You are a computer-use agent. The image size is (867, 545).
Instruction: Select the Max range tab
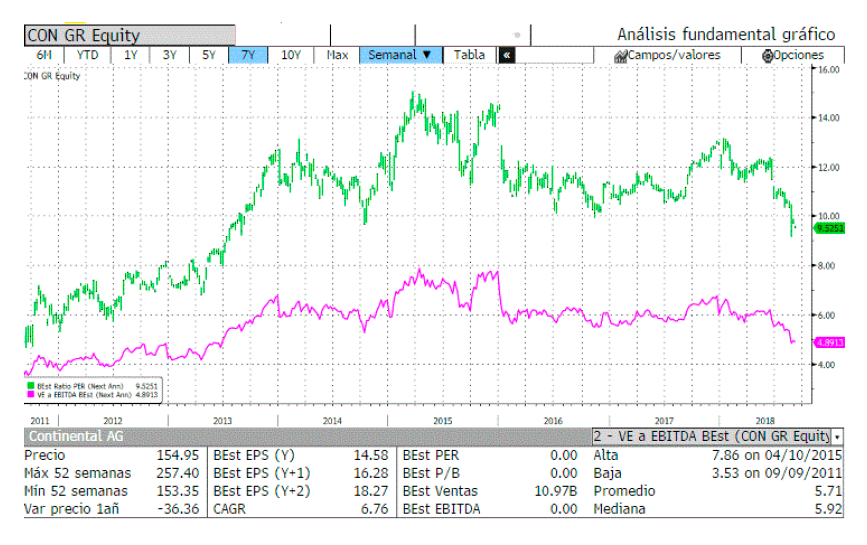[337, 55]
